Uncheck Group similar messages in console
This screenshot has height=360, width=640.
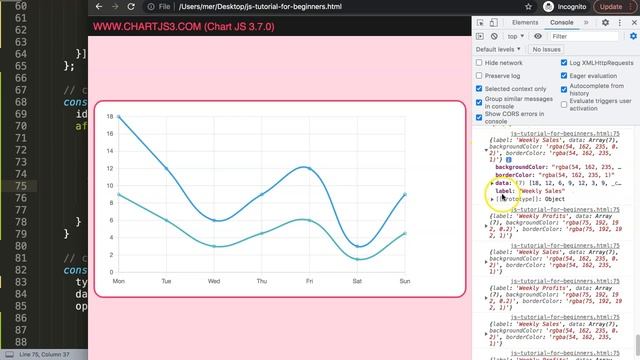point(479,102)
